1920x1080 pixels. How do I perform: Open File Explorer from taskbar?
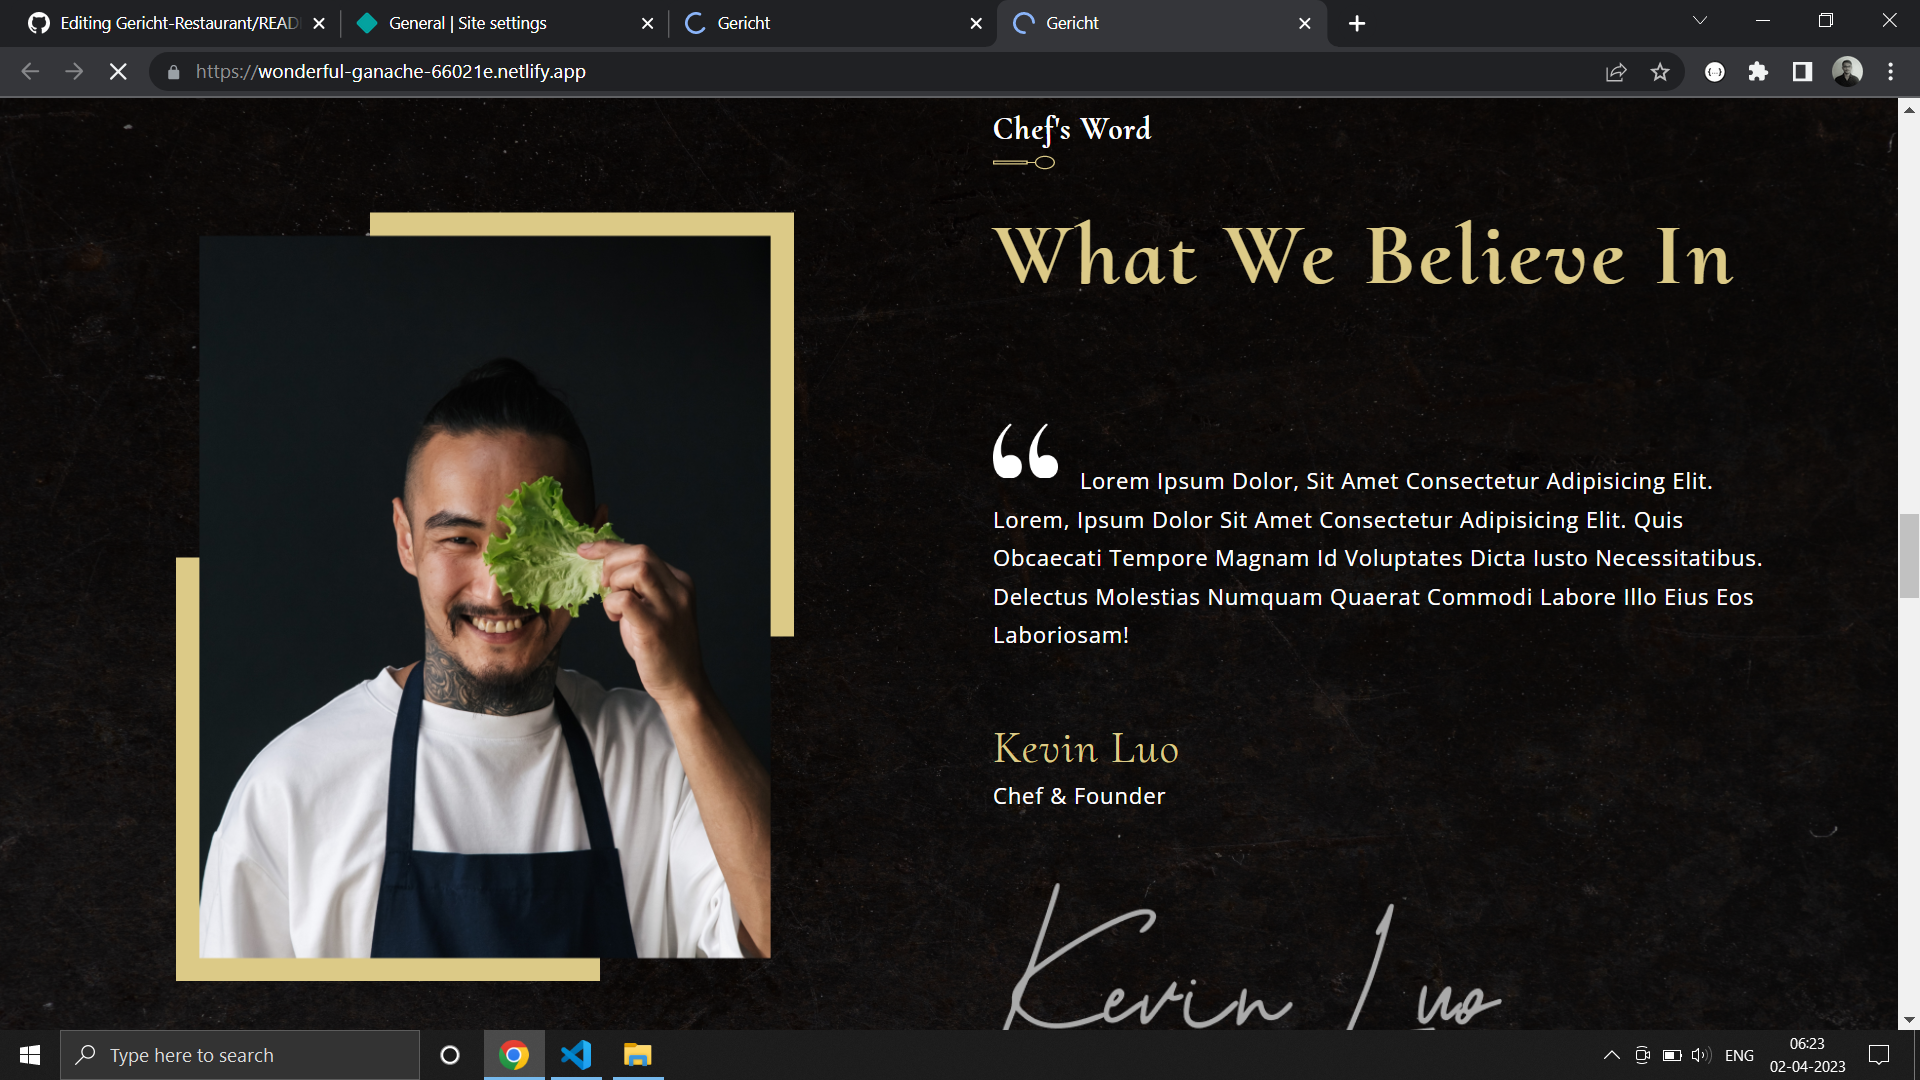tap(637, 1055)
